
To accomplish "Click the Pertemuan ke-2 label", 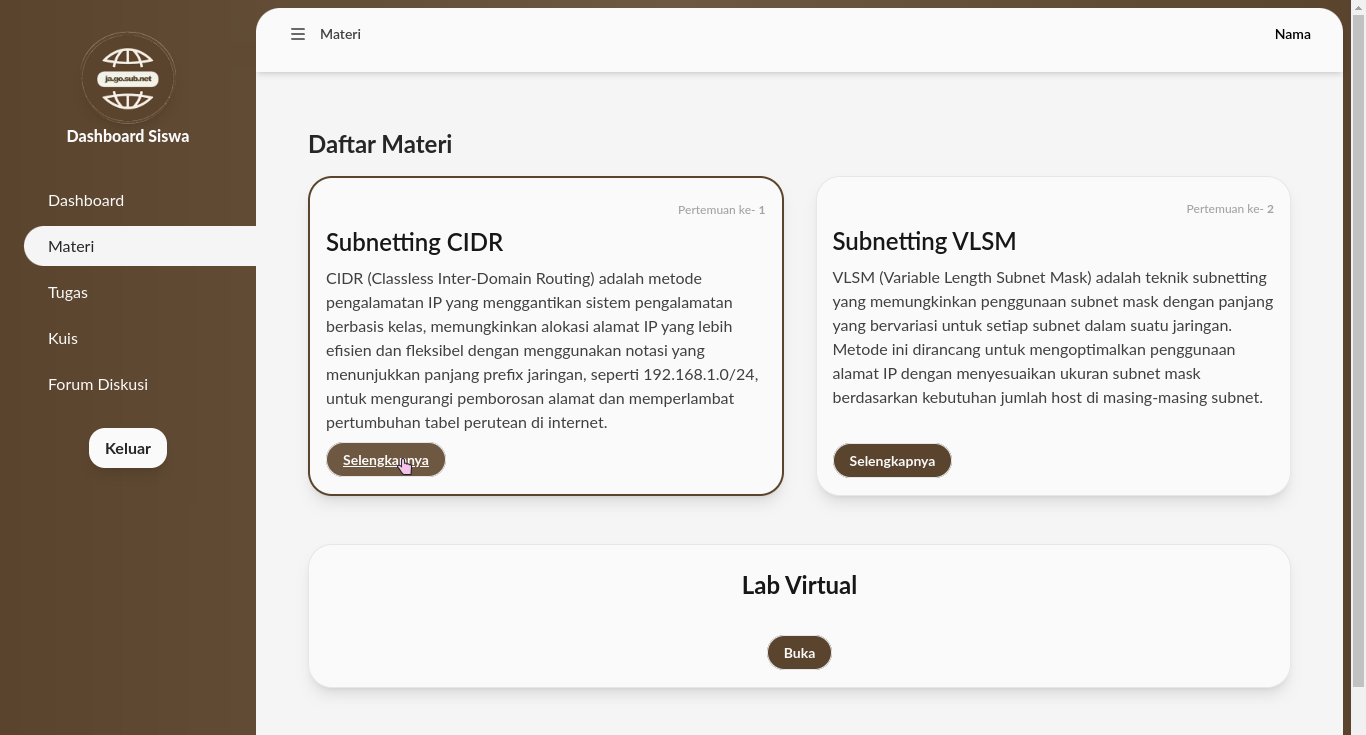I will (x=1229, y=209).
